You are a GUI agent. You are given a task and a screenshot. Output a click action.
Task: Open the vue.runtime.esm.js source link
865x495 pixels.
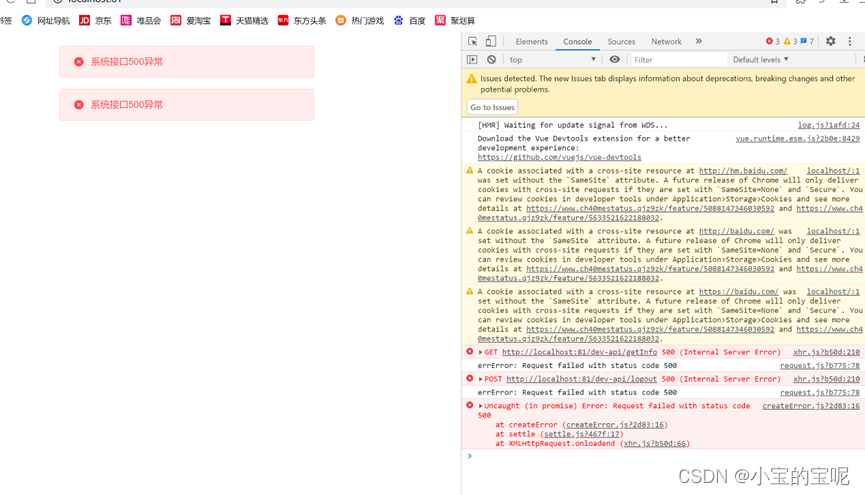coord(798,139)
